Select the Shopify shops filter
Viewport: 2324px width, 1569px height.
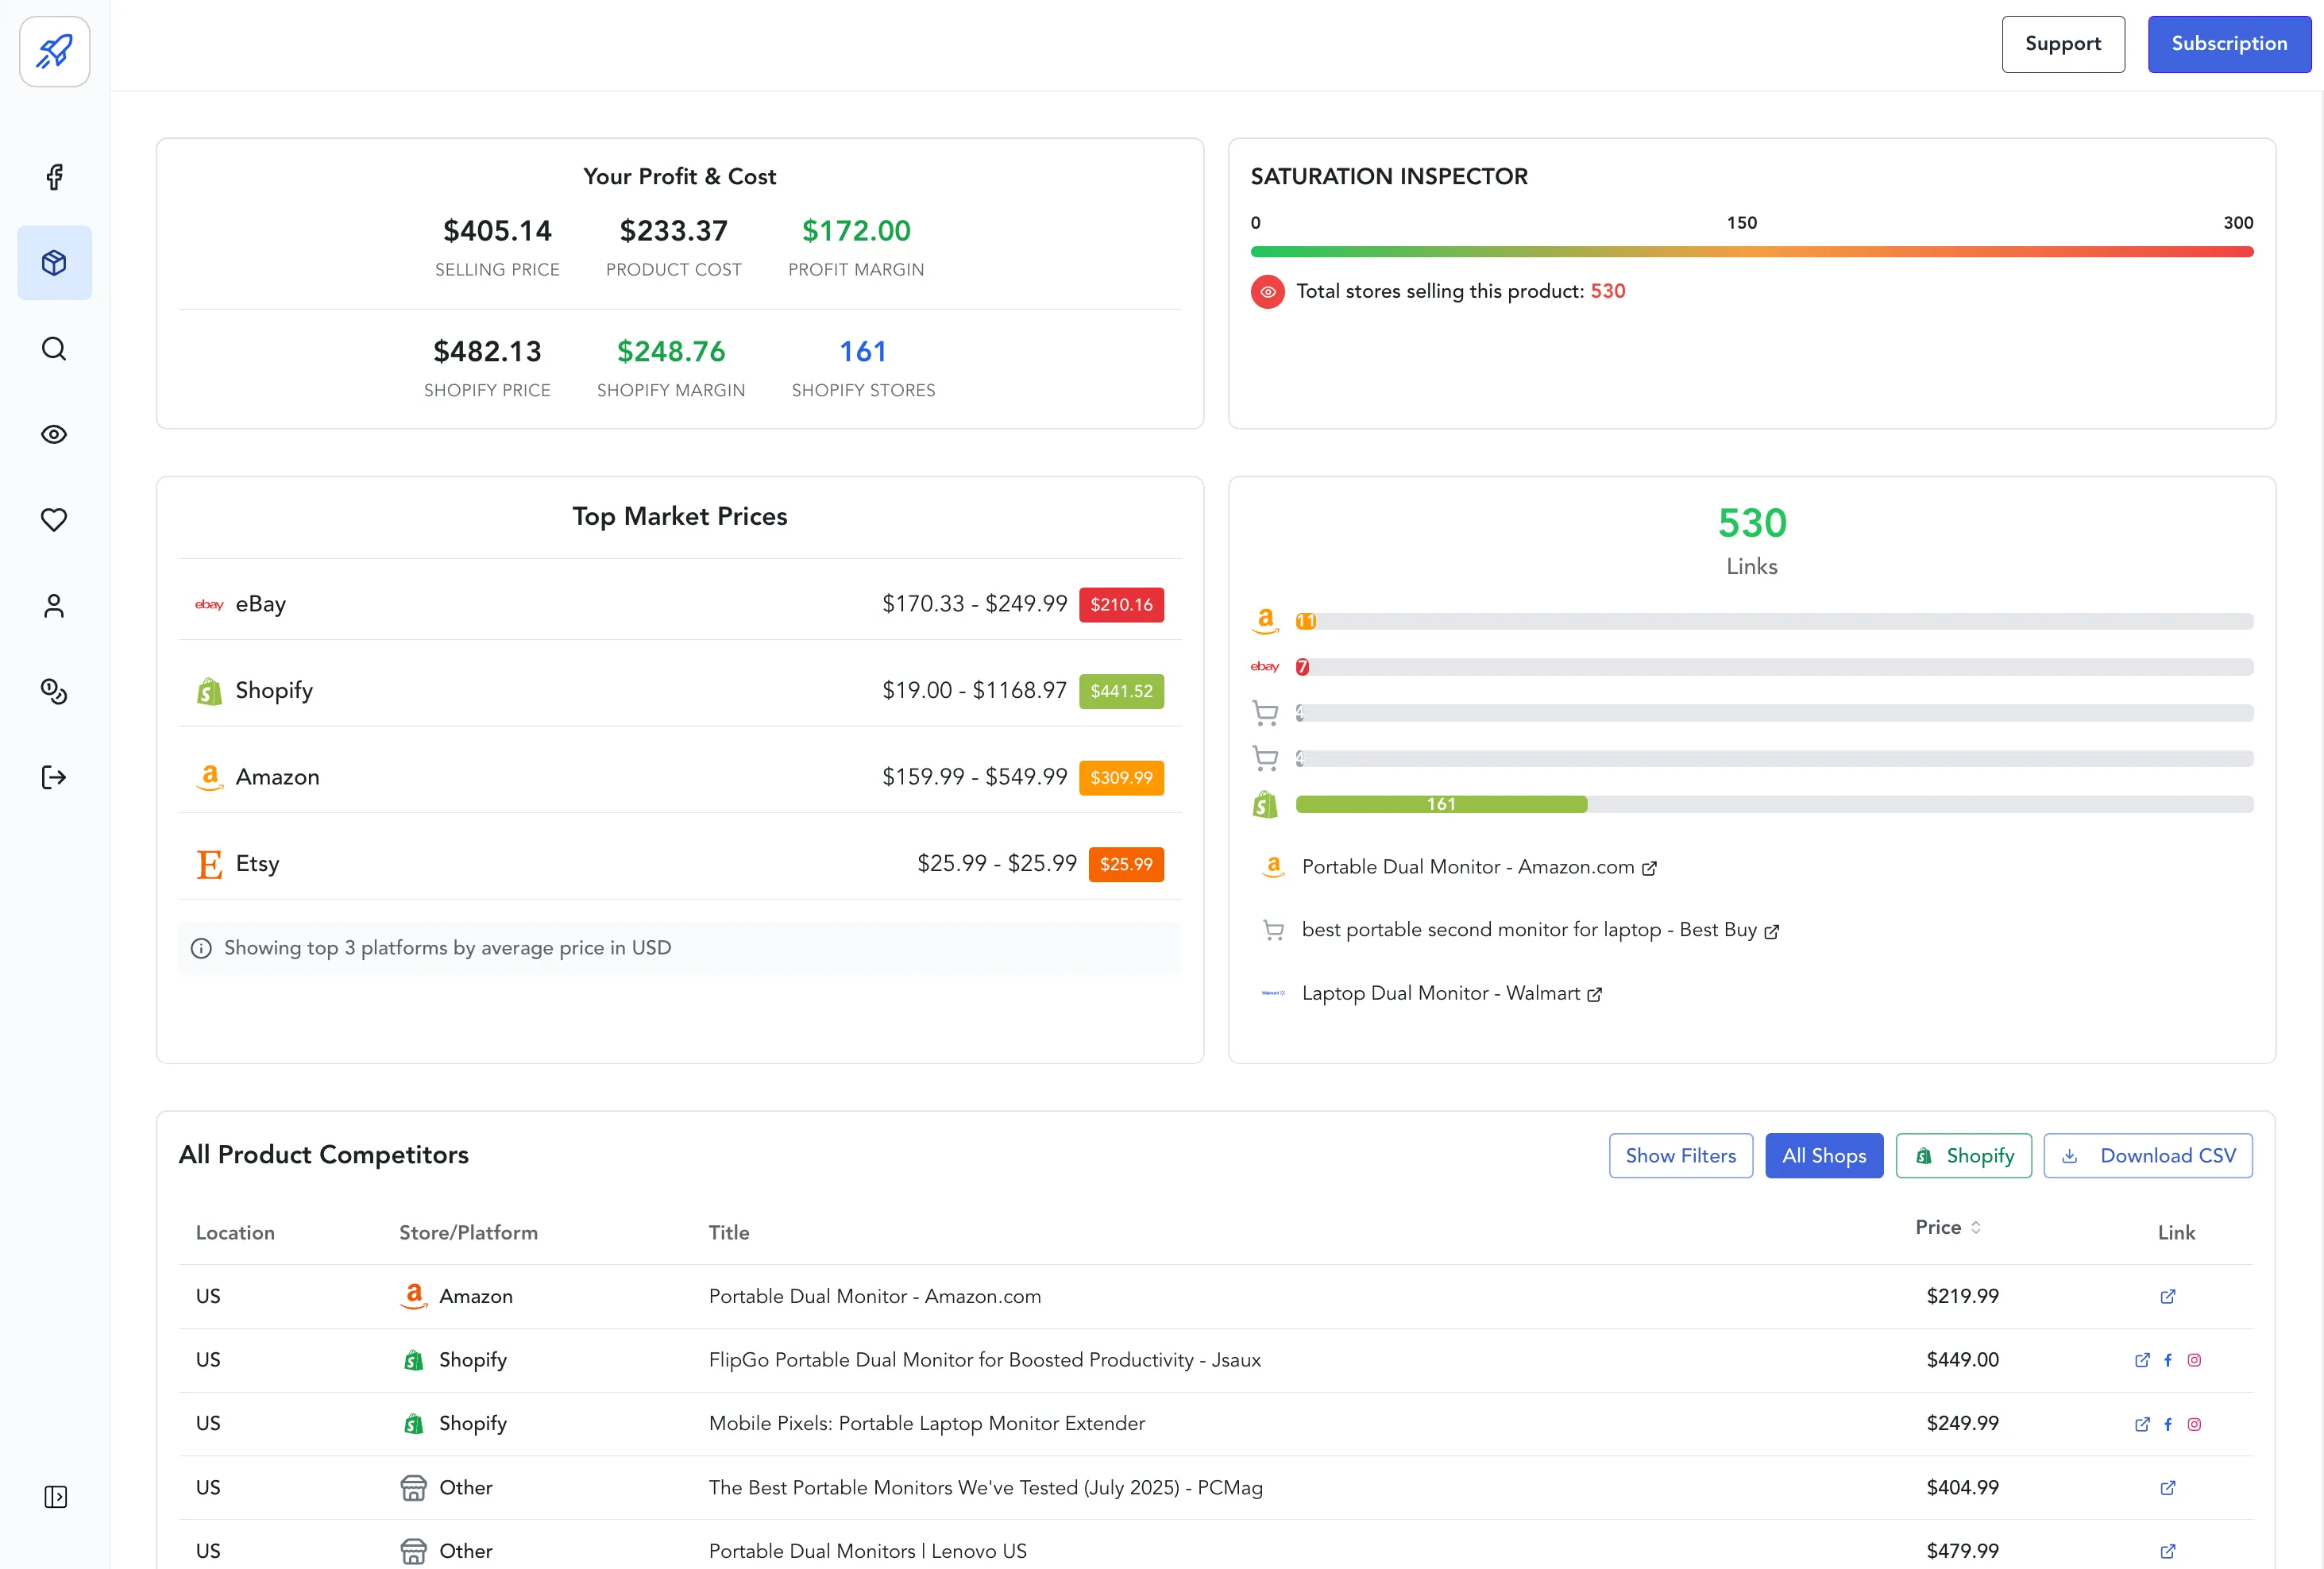1963,1156
